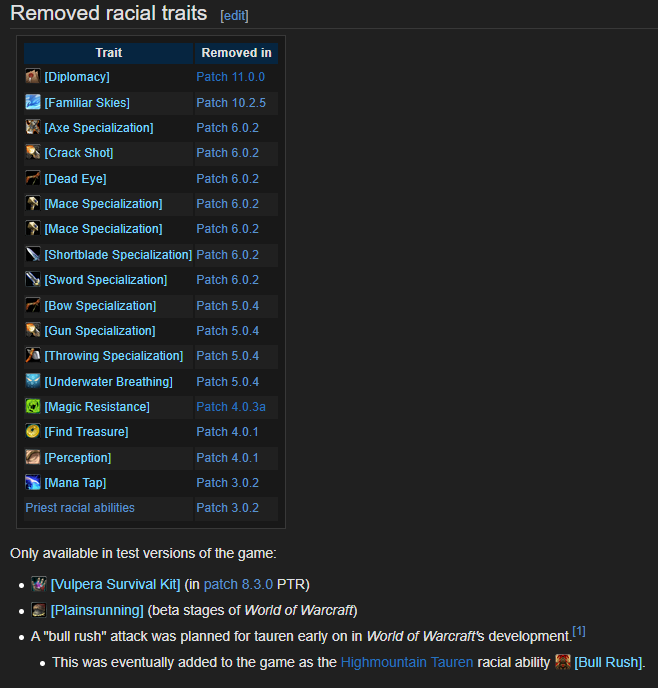658x688 pixels.
Task: Open Patch 4.0.1 in the Find Treasure row
Action: (227, 432)
